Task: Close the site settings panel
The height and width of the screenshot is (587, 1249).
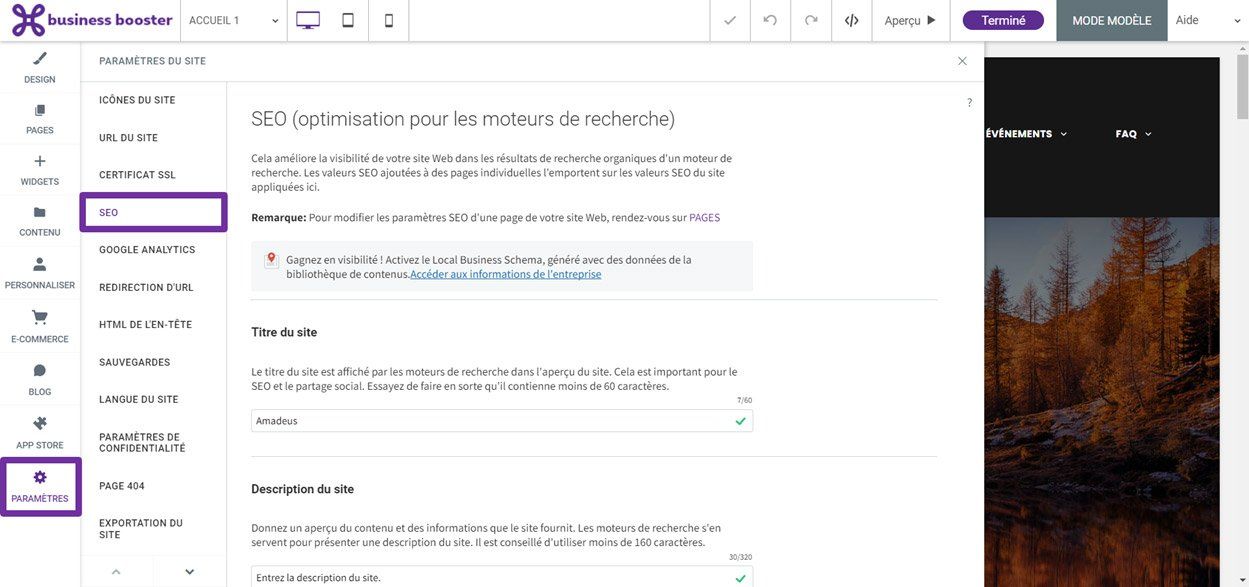Action: coord(962,61)
